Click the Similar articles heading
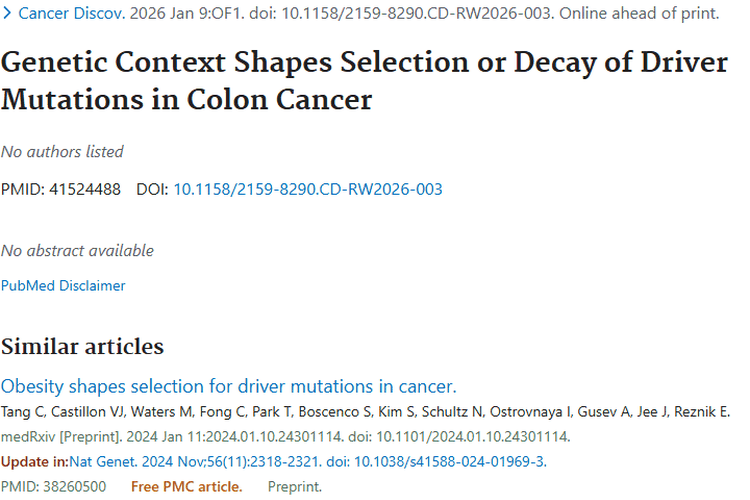Viewport: 750px width, 500px height. tap(82, 346)
